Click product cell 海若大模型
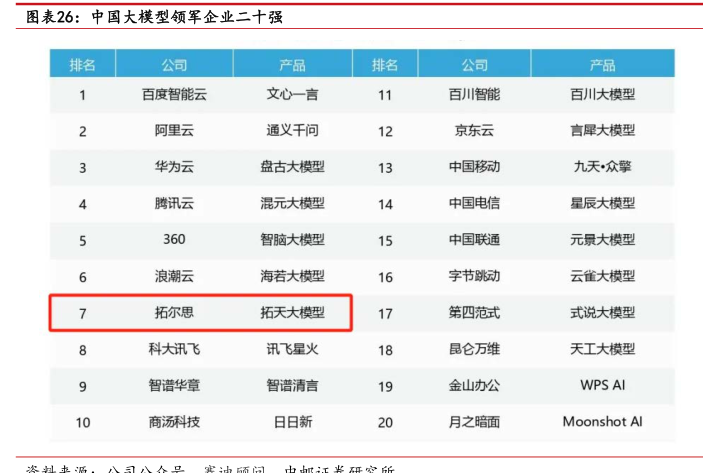 point(292,276)
